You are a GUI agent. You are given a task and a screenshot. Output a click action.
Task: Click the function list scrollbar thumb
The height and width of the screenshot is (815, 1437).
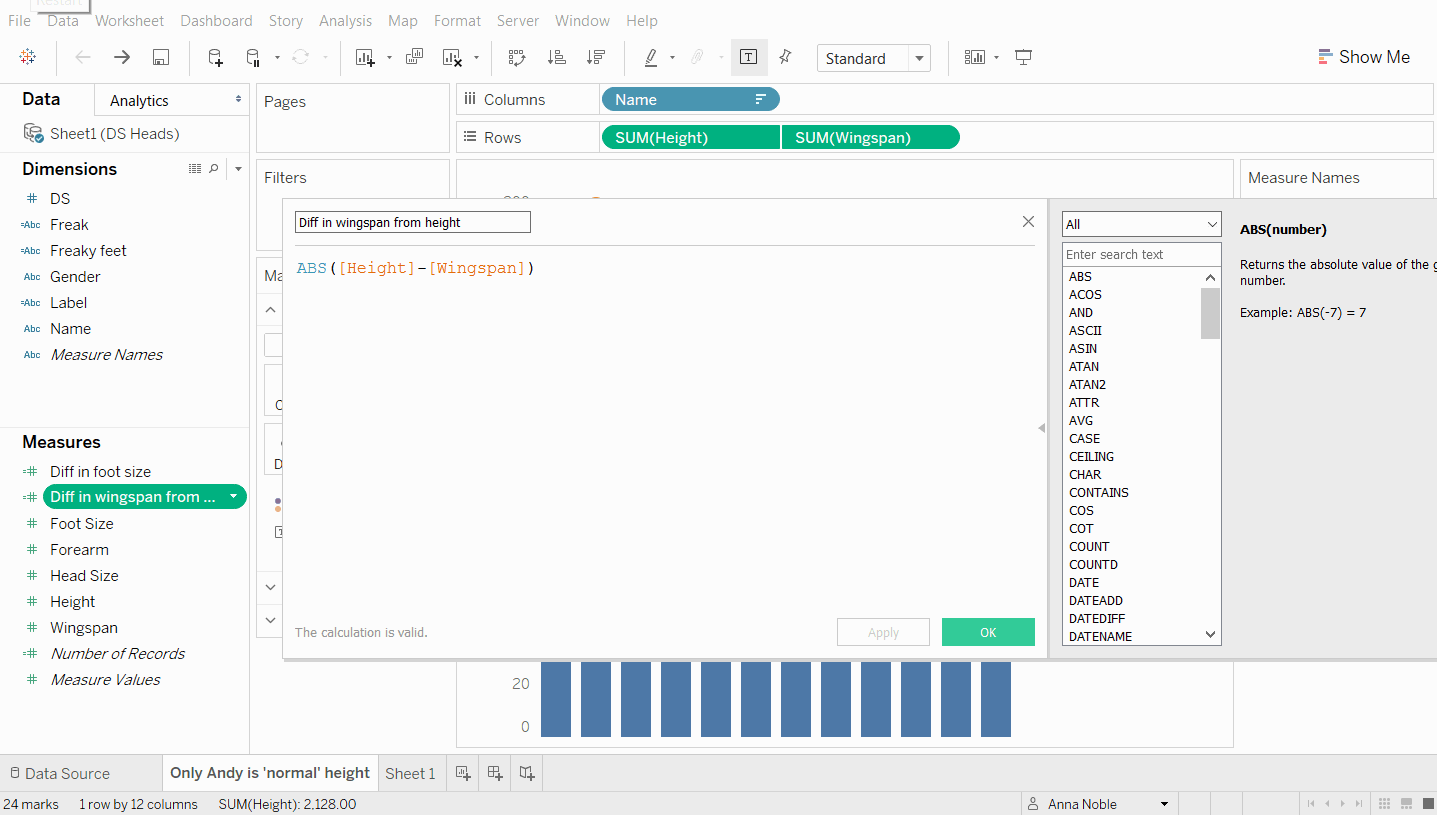[x=1210, y=313]
